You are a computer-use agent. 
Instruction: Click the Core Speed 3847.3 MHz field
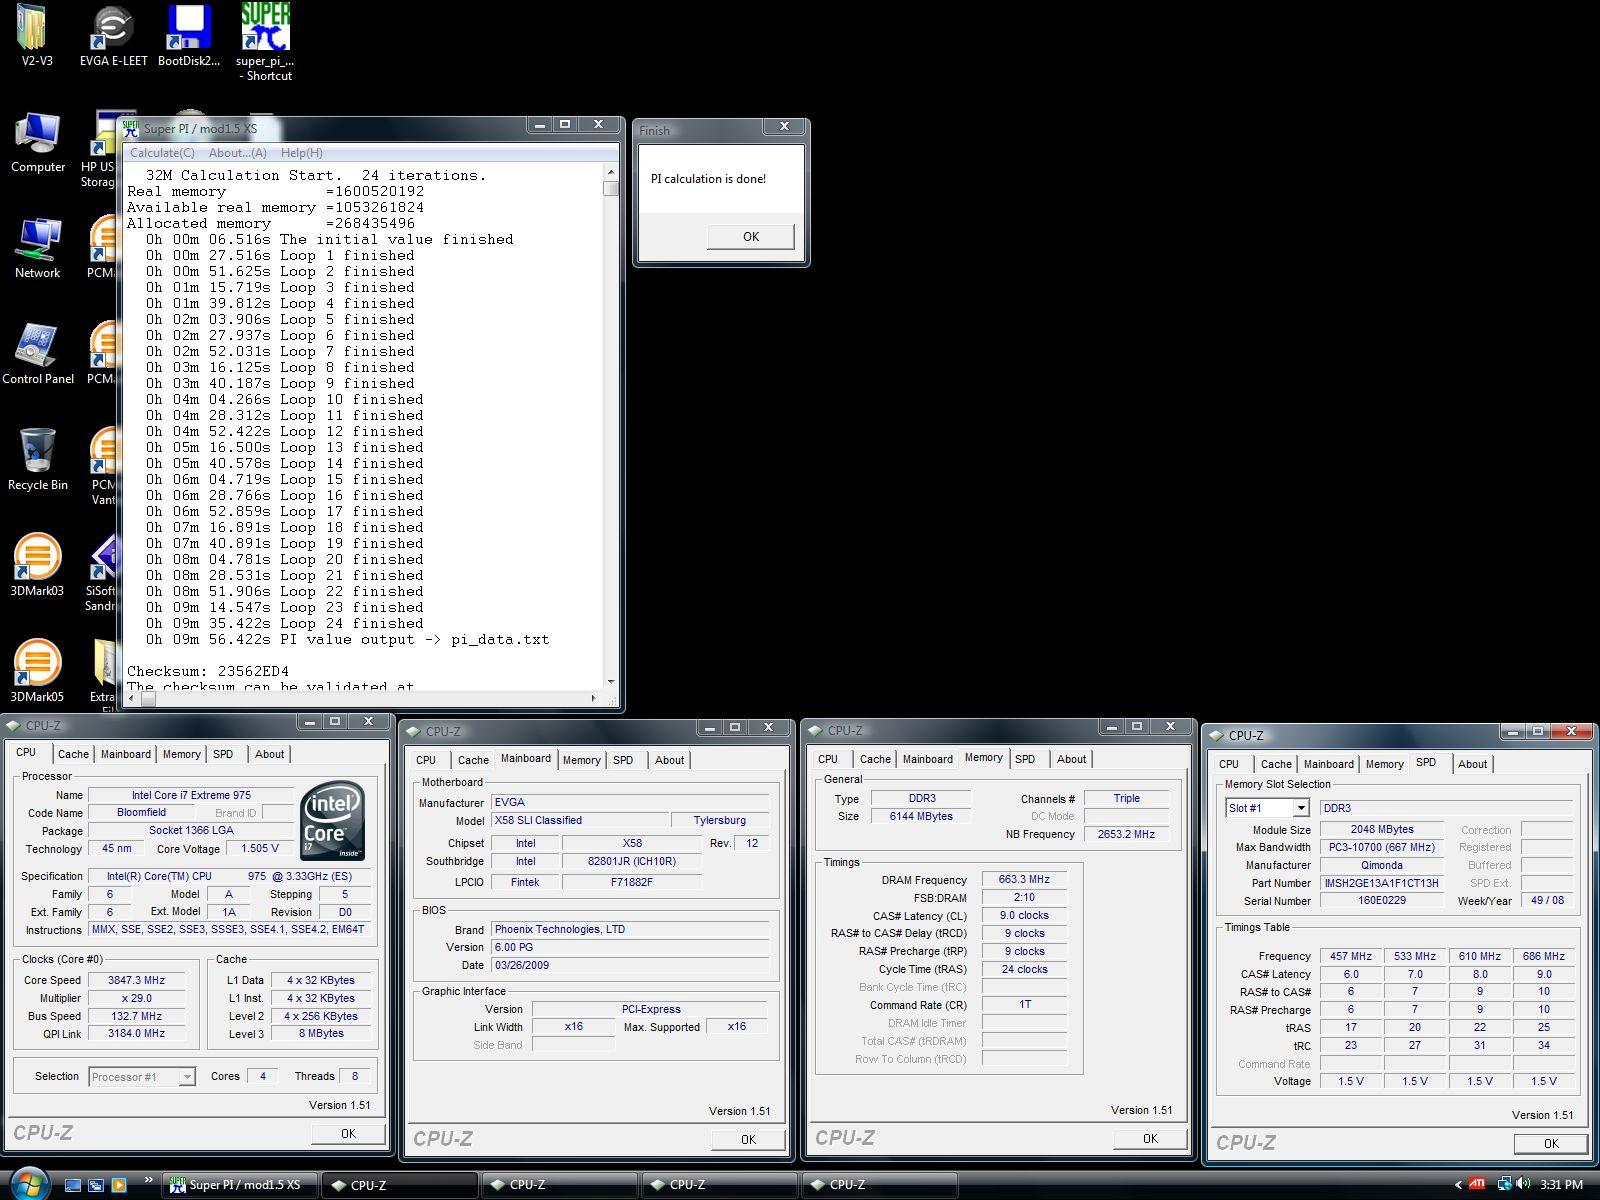click(x=136, y=980)
